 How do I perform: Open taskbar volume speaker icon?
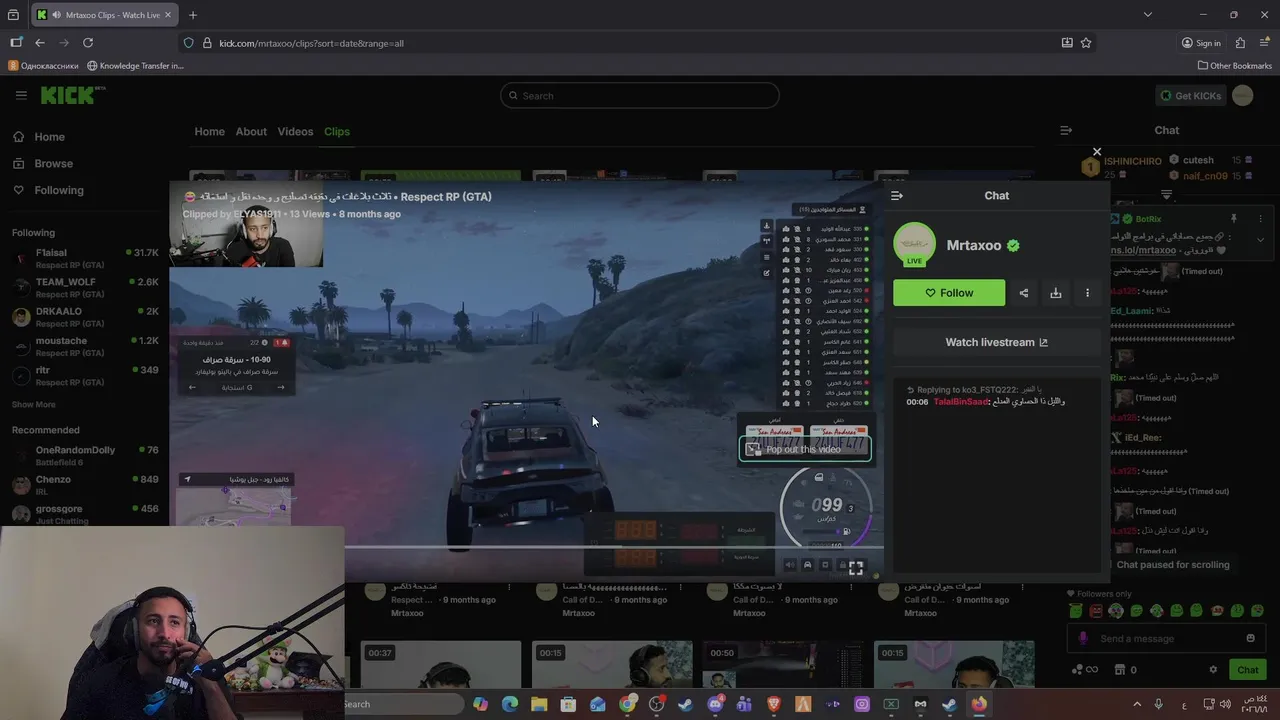tap(1225, 704)
